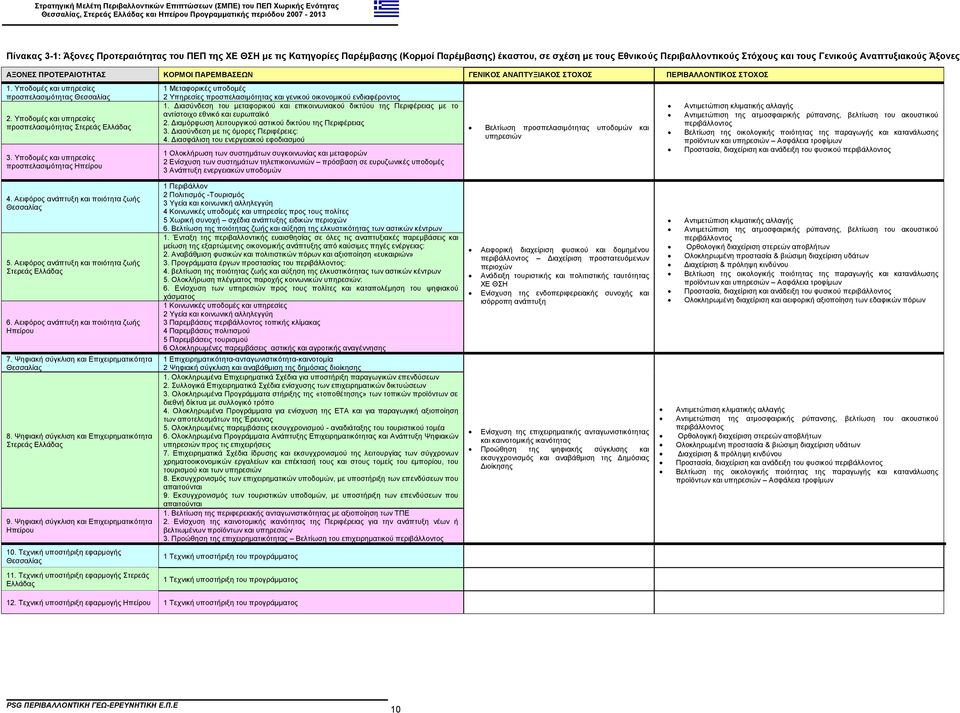Click "2 Υπηρεσίες προσπελασιμότητας και γενικού οικονομικού ενδιαφέροντος"
Image resolution: width=960 pixels, height=713 pixels.
tap(281, 97)
